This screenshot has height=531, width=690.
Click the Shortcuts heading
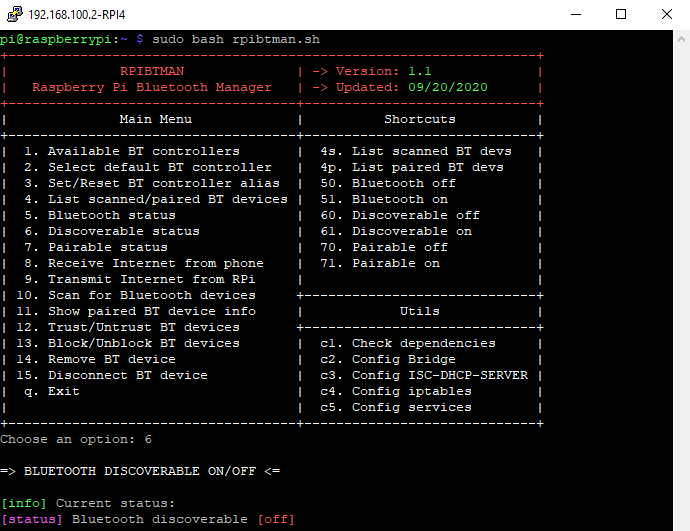tap(420, 119)
